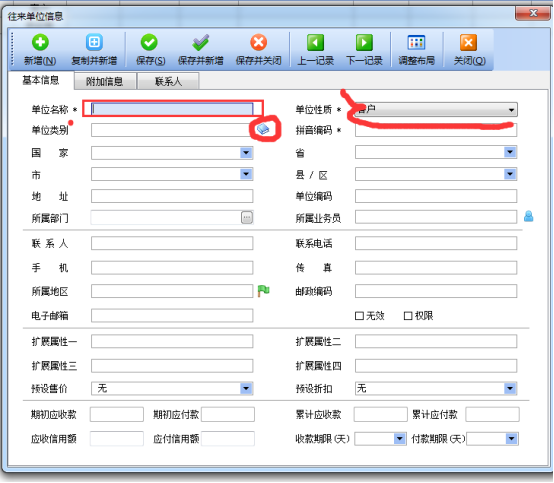Click the 新增(N) green plus icon
This screenshot has height=483, width=554.
pos(40,42)
